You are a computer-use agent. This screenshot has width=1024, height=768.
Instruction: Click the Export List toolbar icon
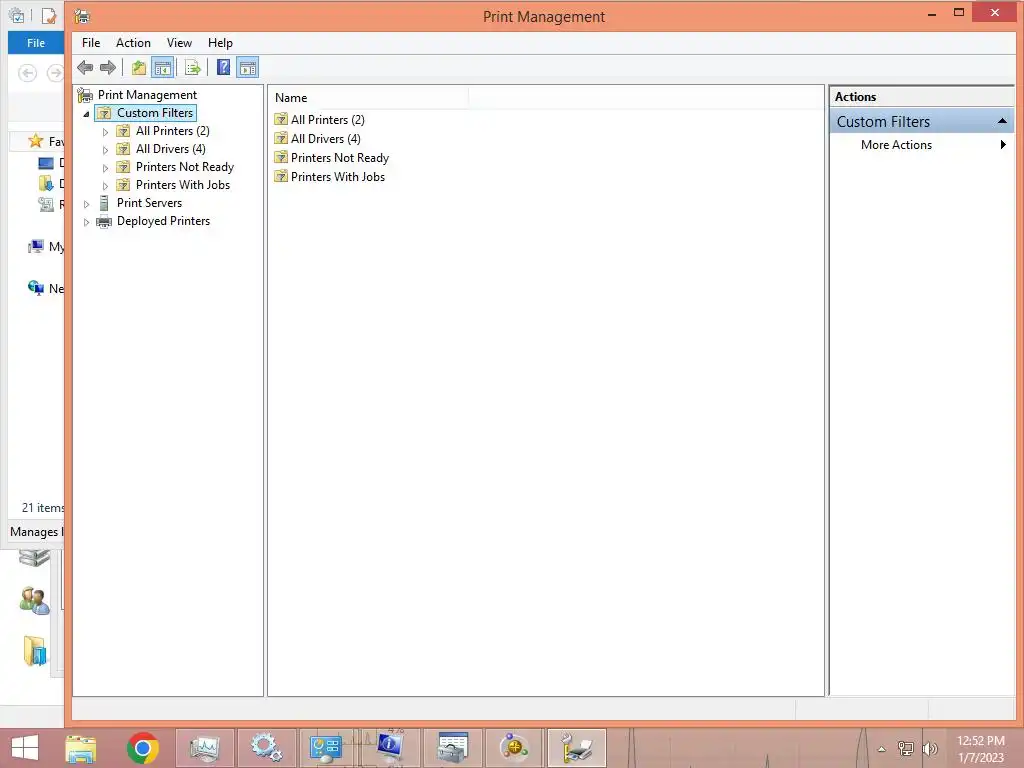point(193,67)
